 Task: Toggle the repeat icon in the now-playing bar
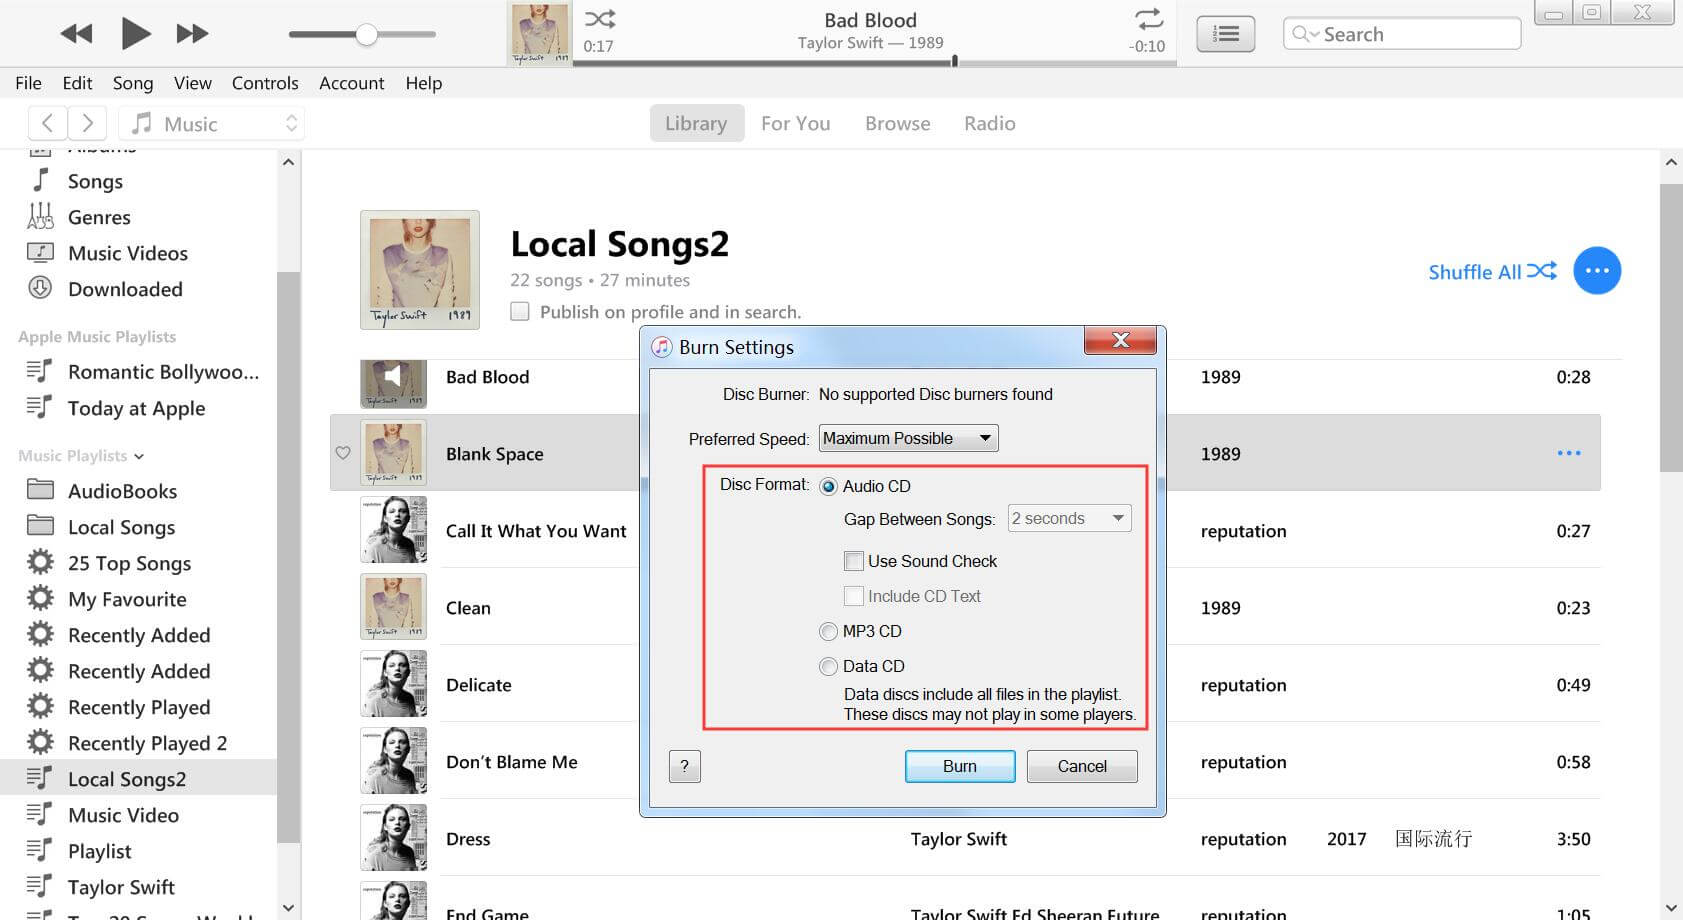1149,18
